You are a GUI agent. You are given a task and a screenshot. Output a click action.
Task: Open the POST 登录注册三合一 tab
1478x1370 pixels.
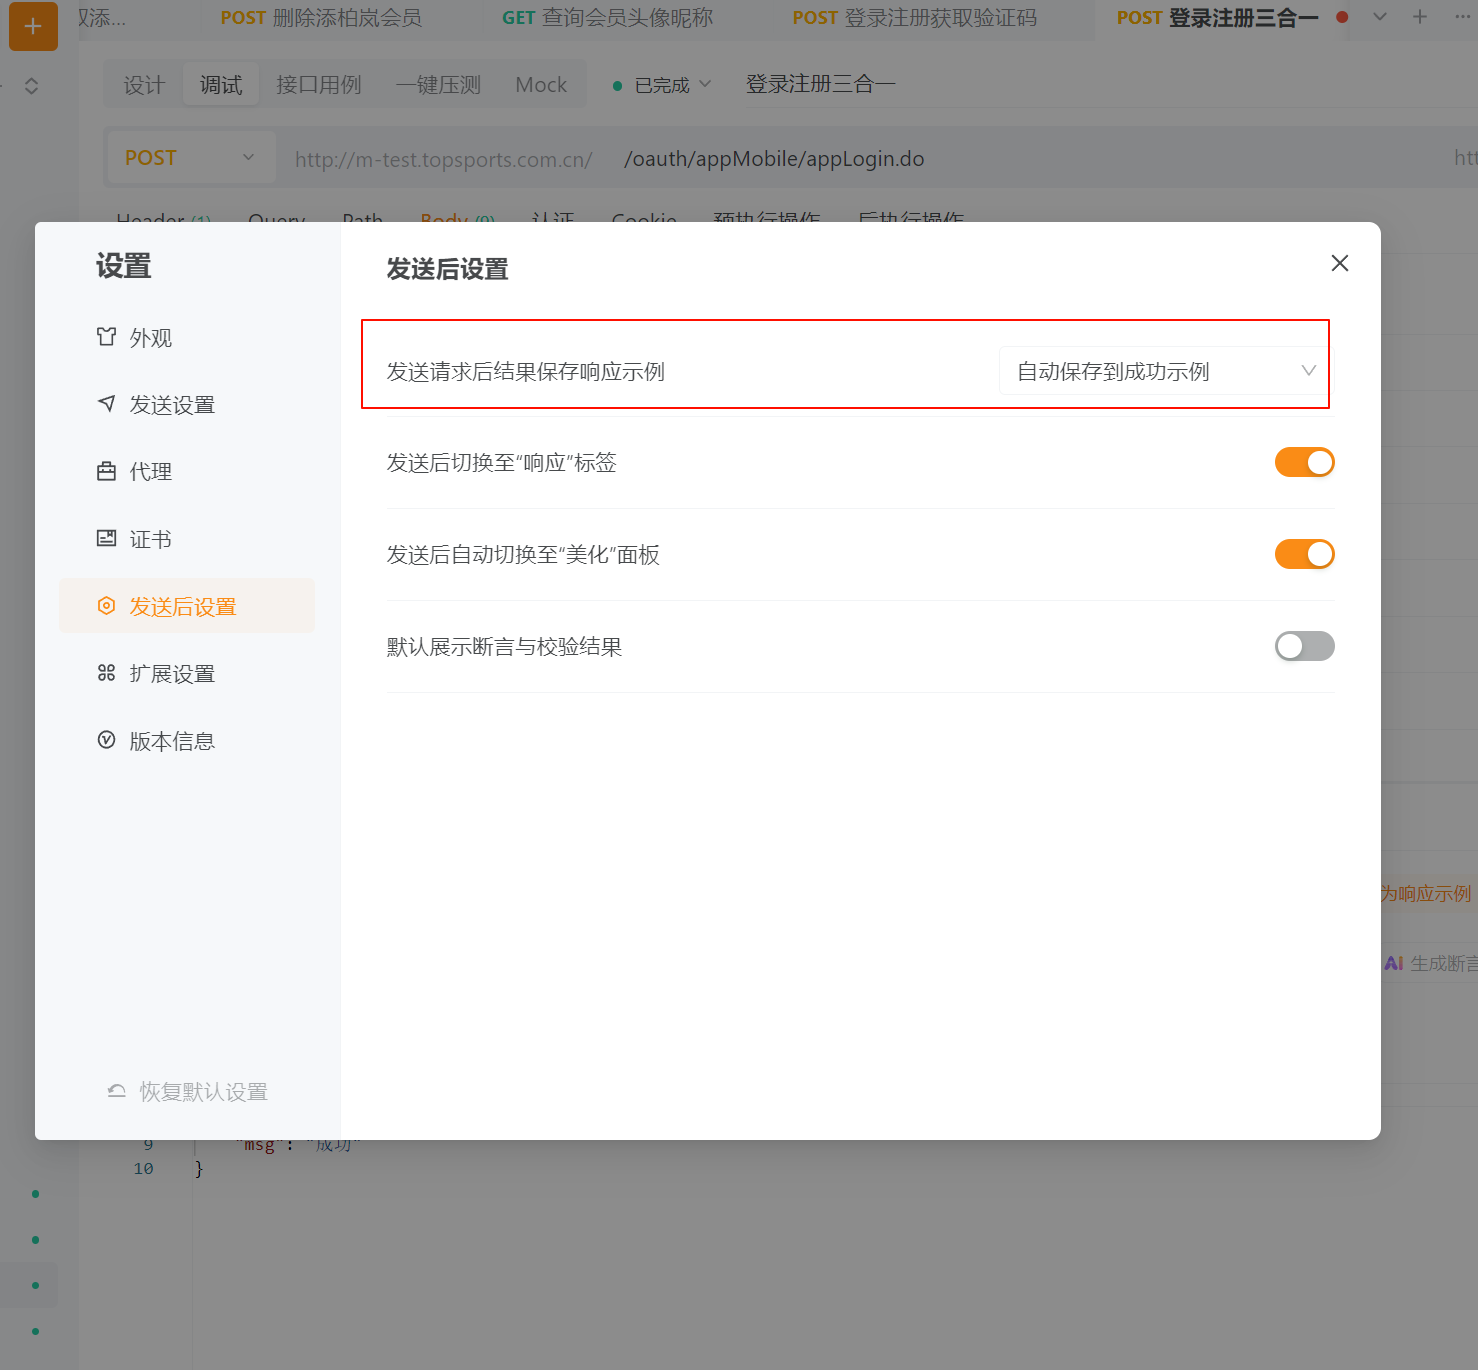click(1218, 18)
